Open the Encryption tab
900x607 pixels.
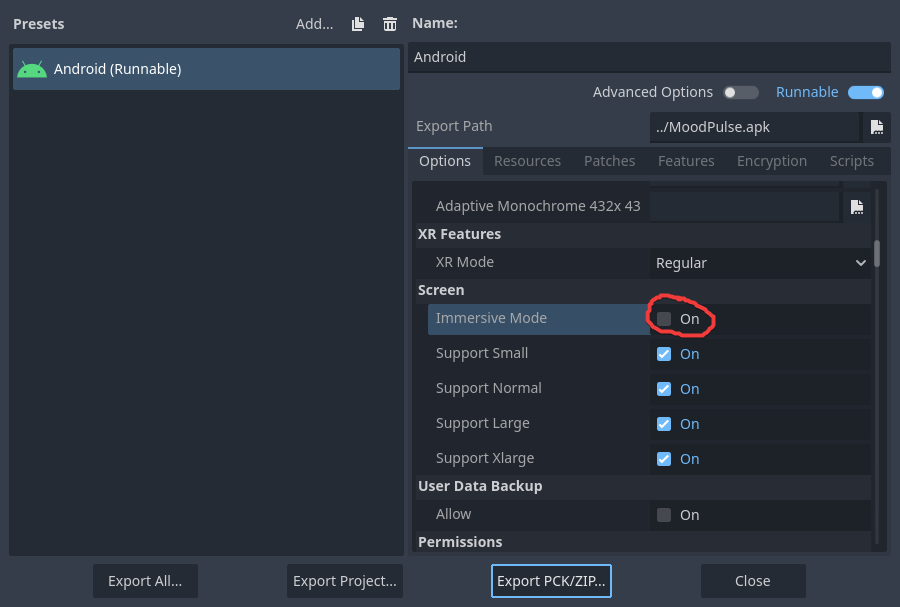click(x=771, y=161)
